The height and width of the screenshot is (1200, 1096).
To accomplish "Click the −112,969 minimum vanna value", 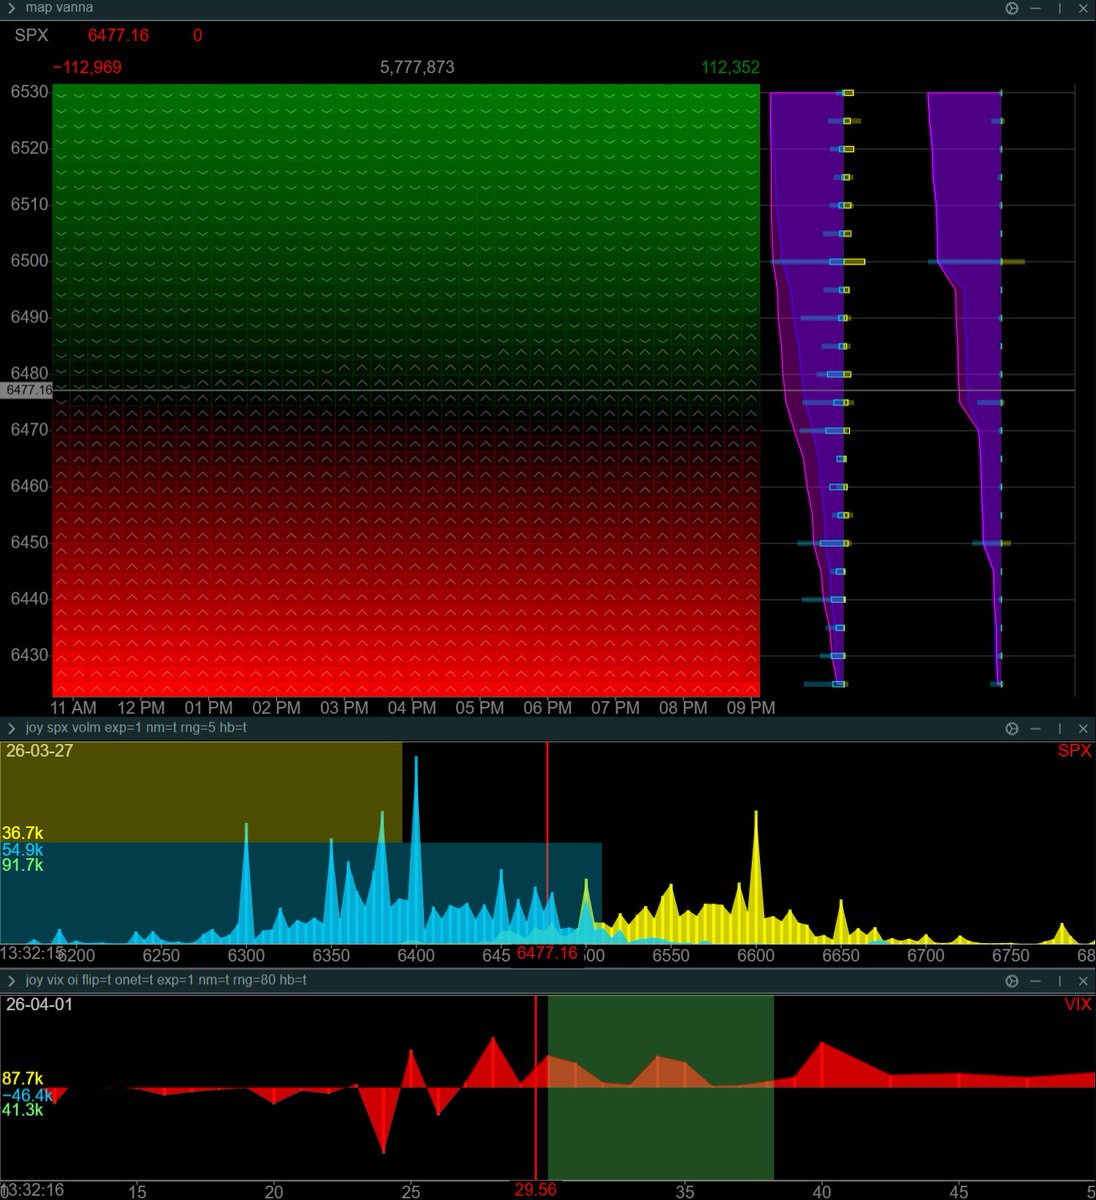I will [87, 67].
